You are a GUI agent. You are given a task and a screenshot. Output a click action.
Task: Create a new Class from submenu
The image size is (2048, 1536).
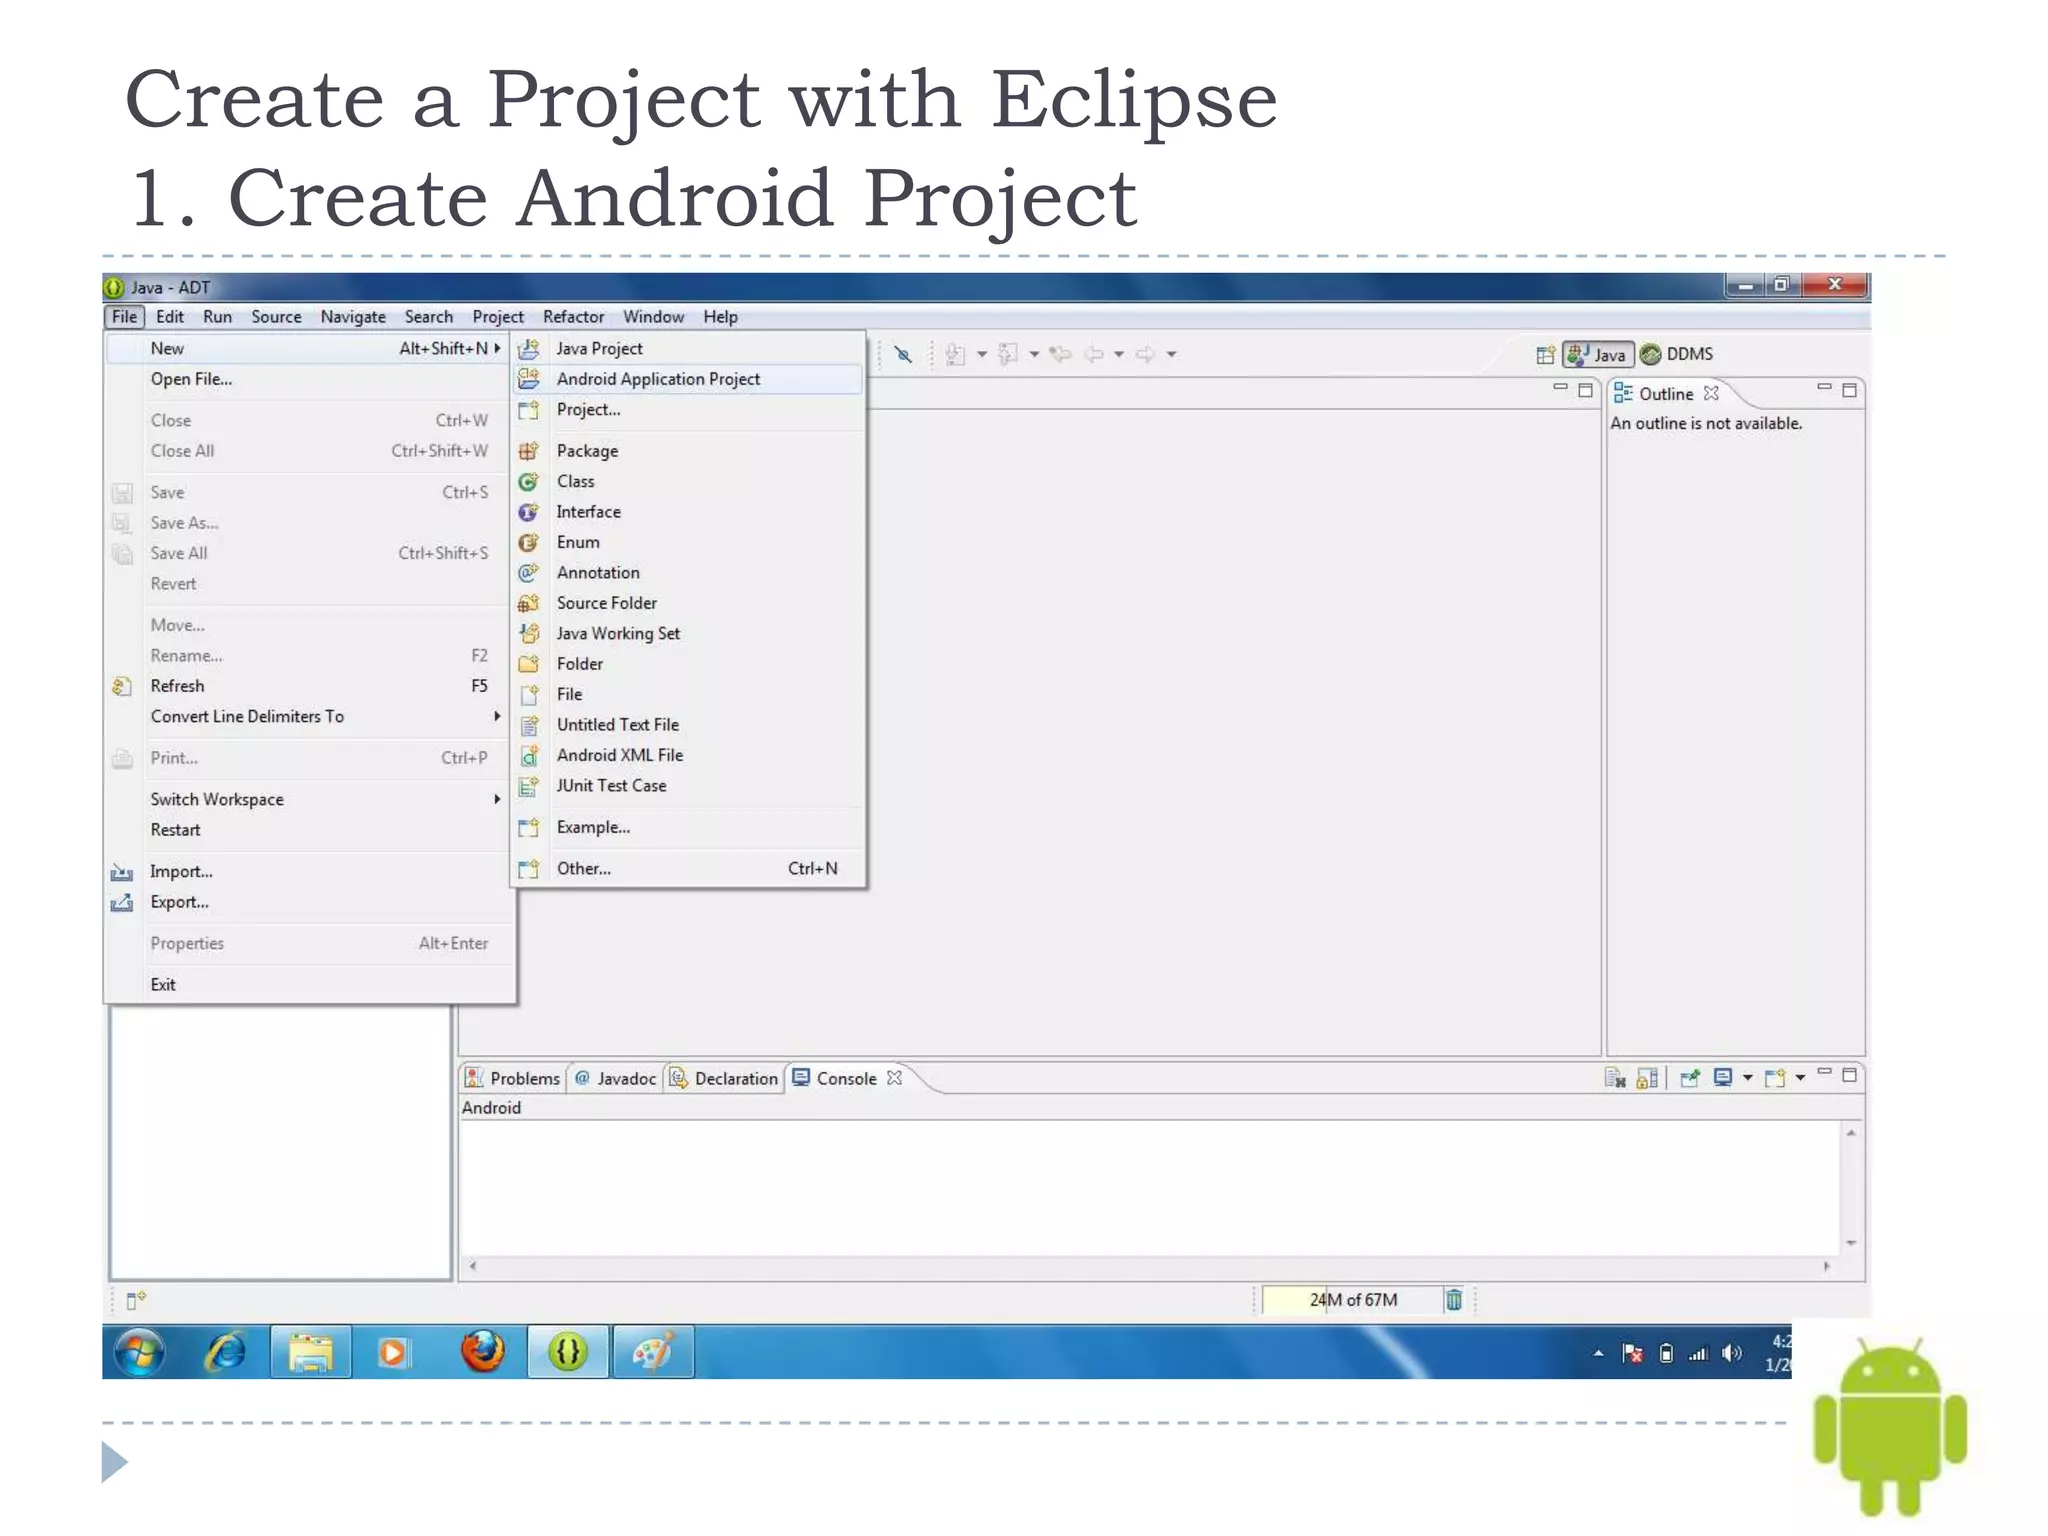coord(687,481)
